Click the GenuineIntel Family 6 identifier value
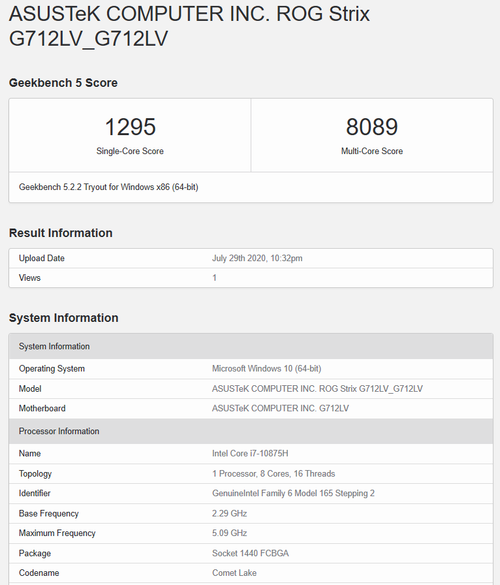Viewport: 500px width, 585px height. tap(293, 493)
